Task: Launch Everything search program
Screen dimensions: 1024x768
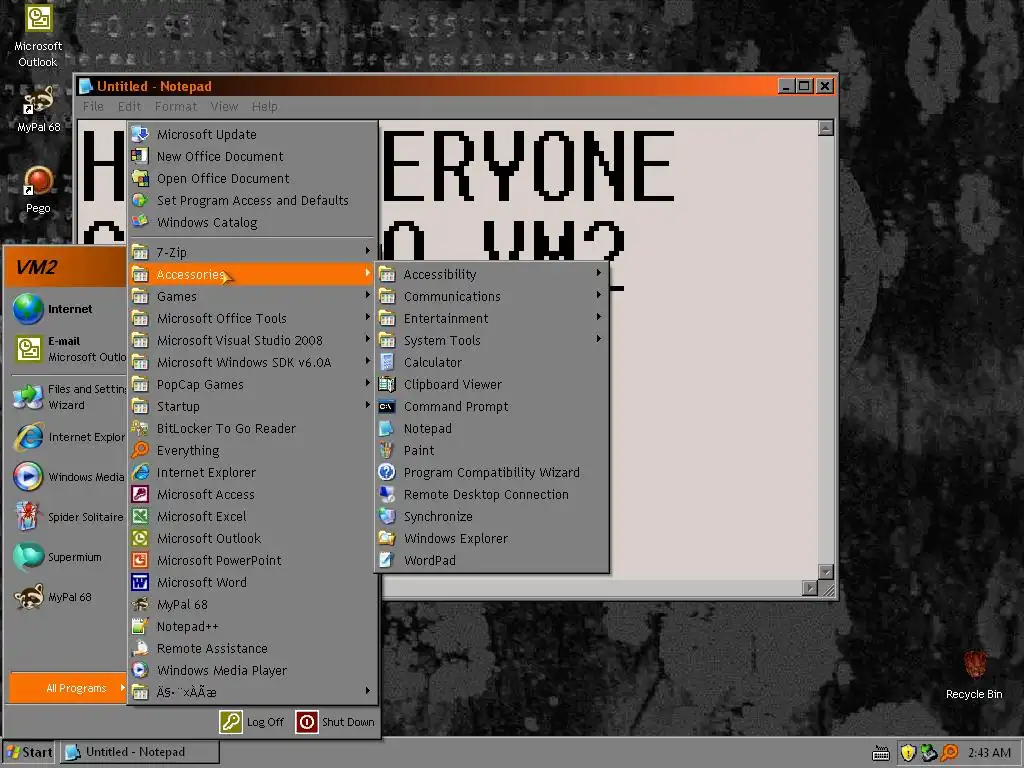Action: (x=253, y=451)
